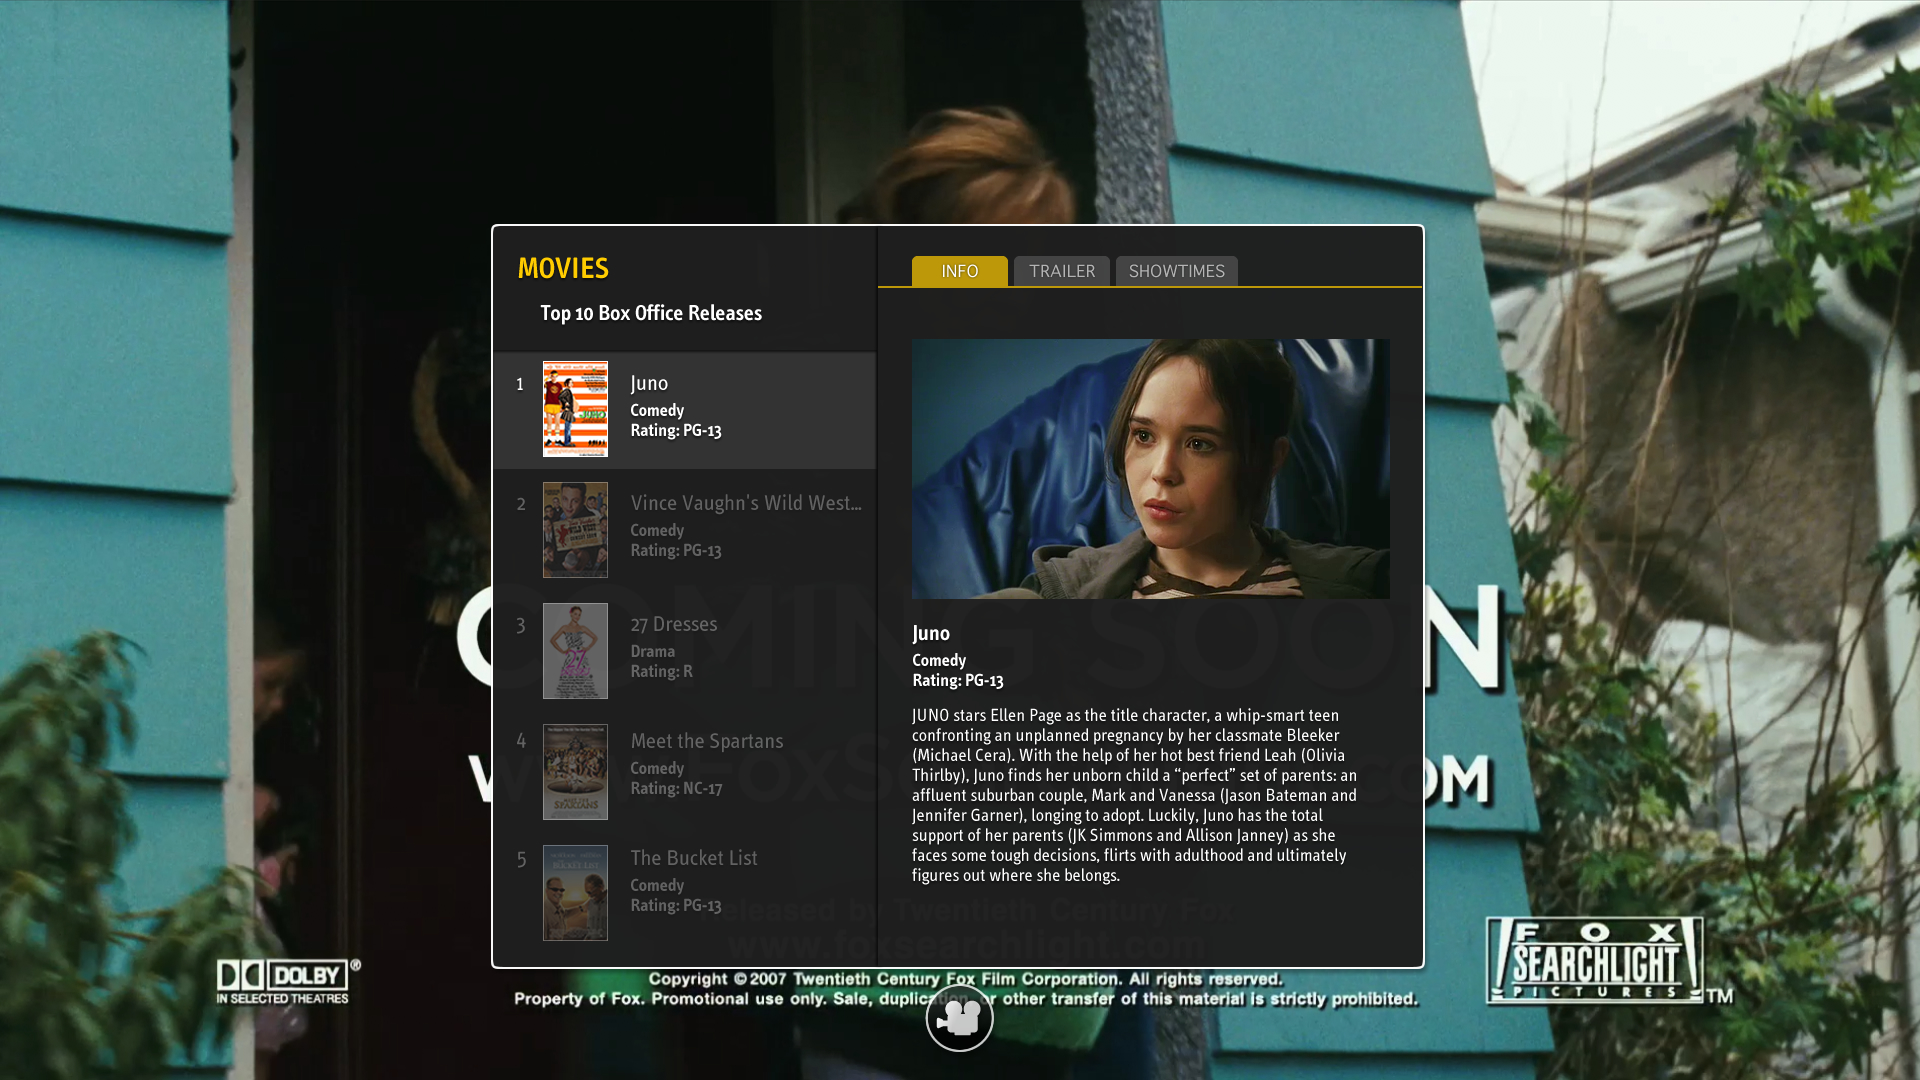Click the rank number 2 in the list
This screenshot has height=1080, width=1920.
tap(520, 504)
